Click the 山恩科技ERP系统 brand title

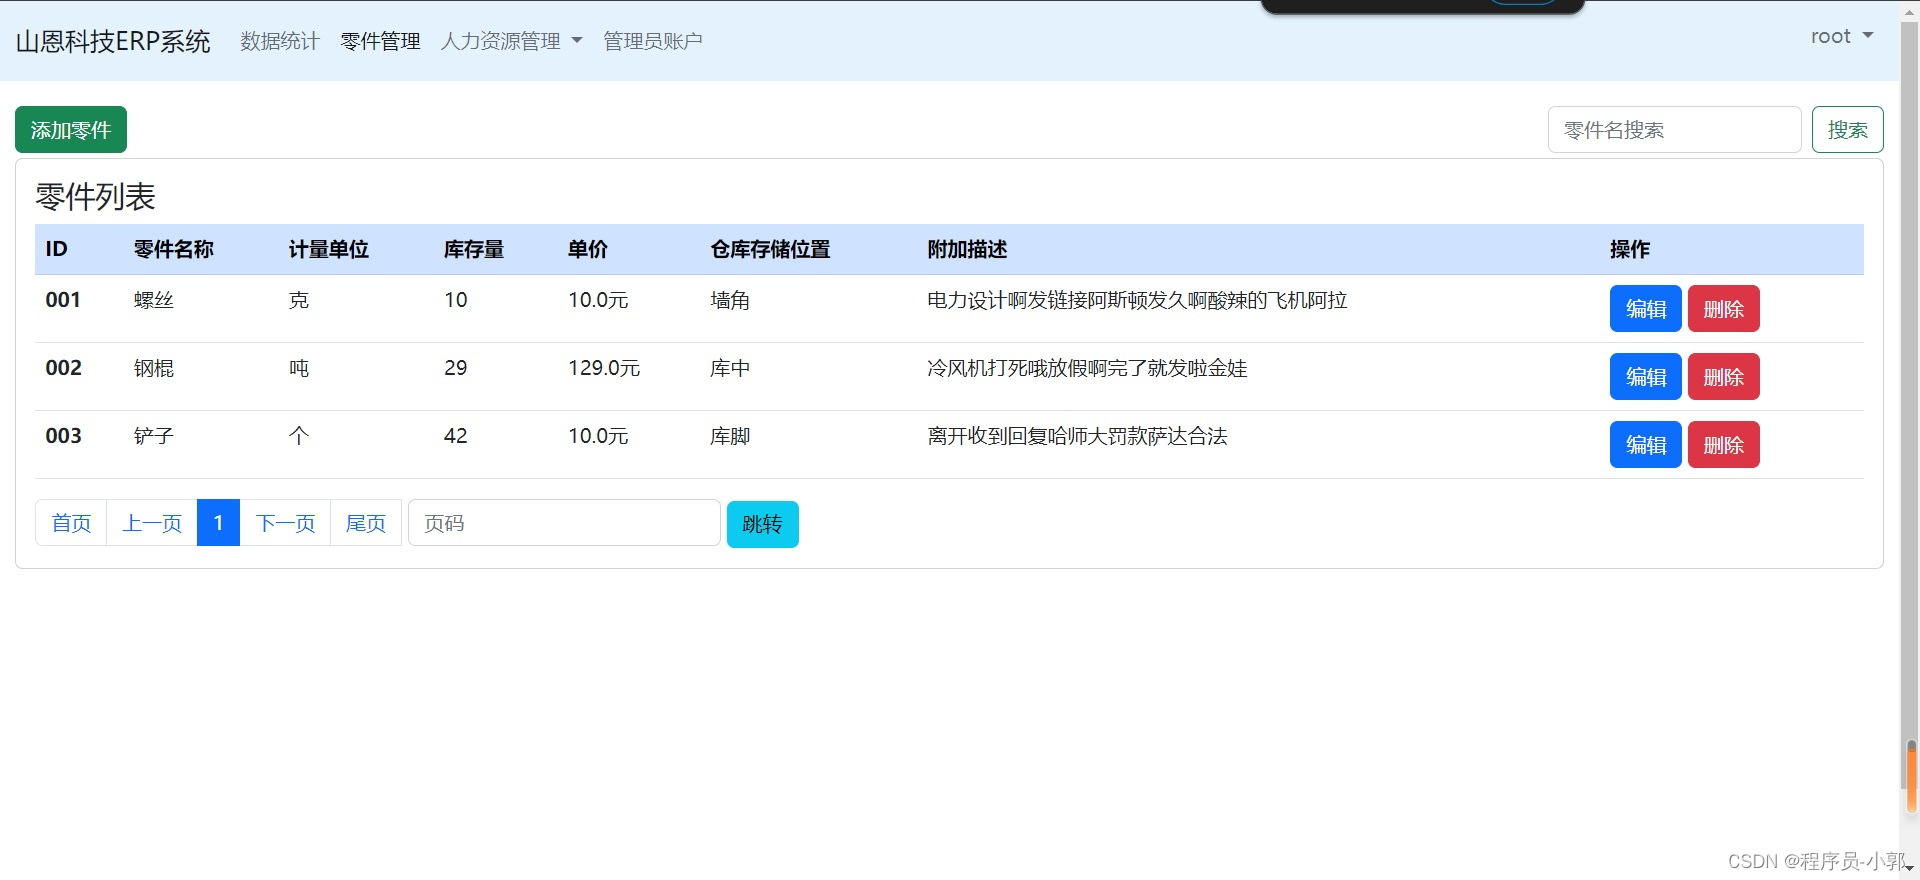pos(113,41)
